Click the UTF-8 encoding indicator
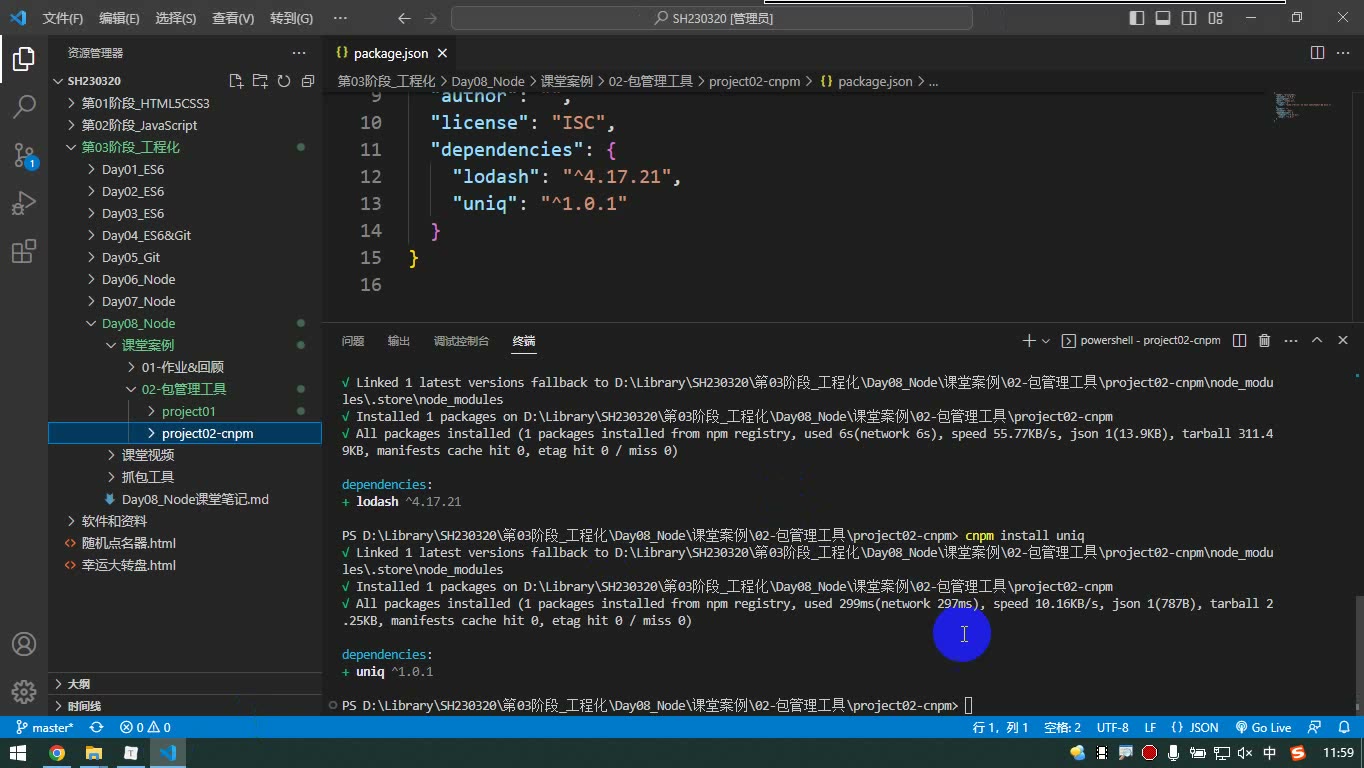Image resolution: width=1364 pixels, height=768 pixels. tap(1112, 727)
